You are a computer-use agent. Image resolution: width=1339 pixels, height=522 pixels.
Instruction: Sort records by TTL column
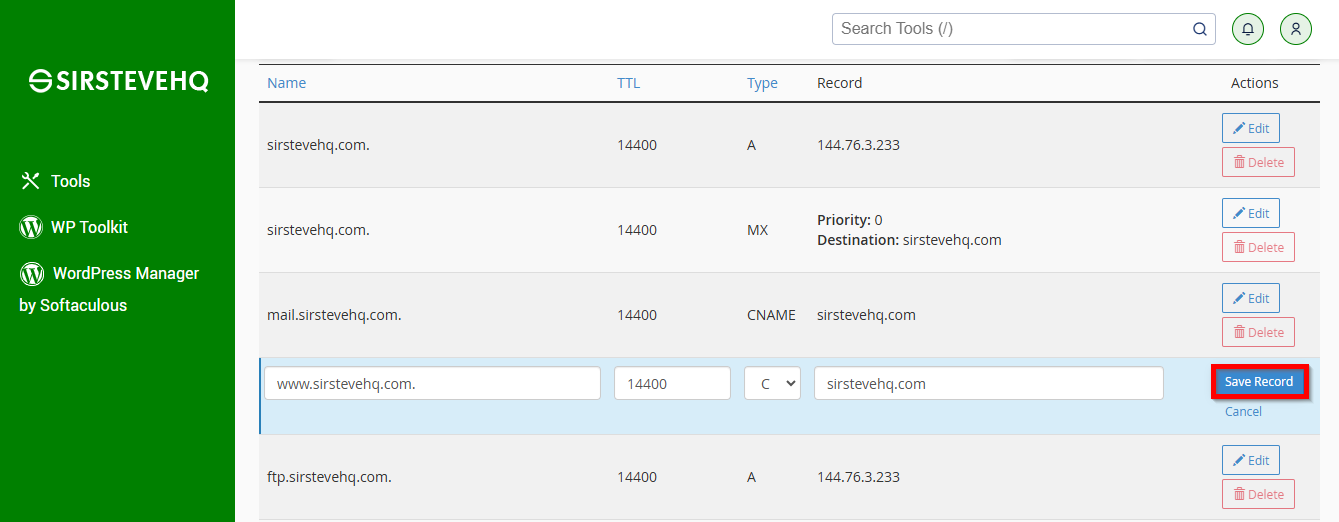628,83
